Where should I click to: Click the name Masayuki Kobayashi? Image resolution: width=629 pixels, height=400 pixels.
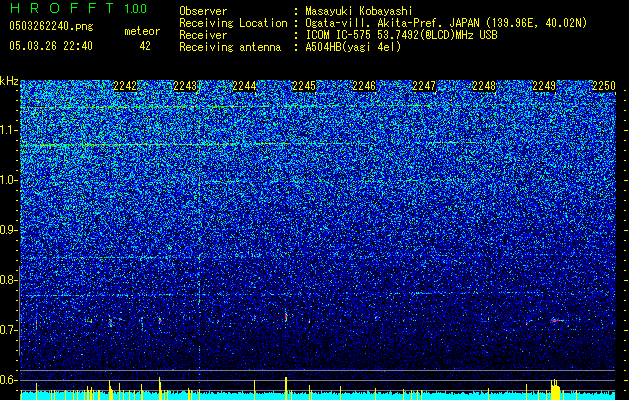click(x=359, y=11)
